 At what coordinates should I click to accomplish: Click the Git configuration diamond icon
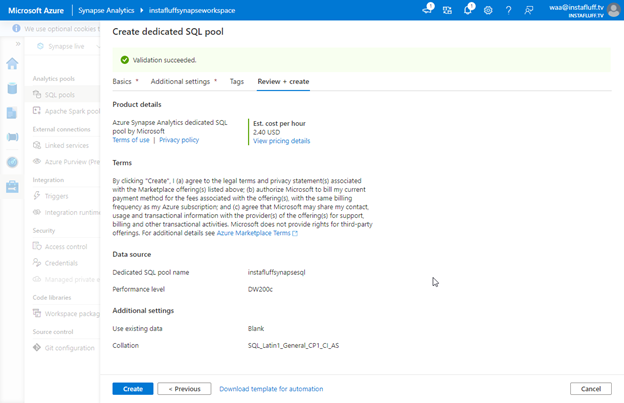(37, 348)
